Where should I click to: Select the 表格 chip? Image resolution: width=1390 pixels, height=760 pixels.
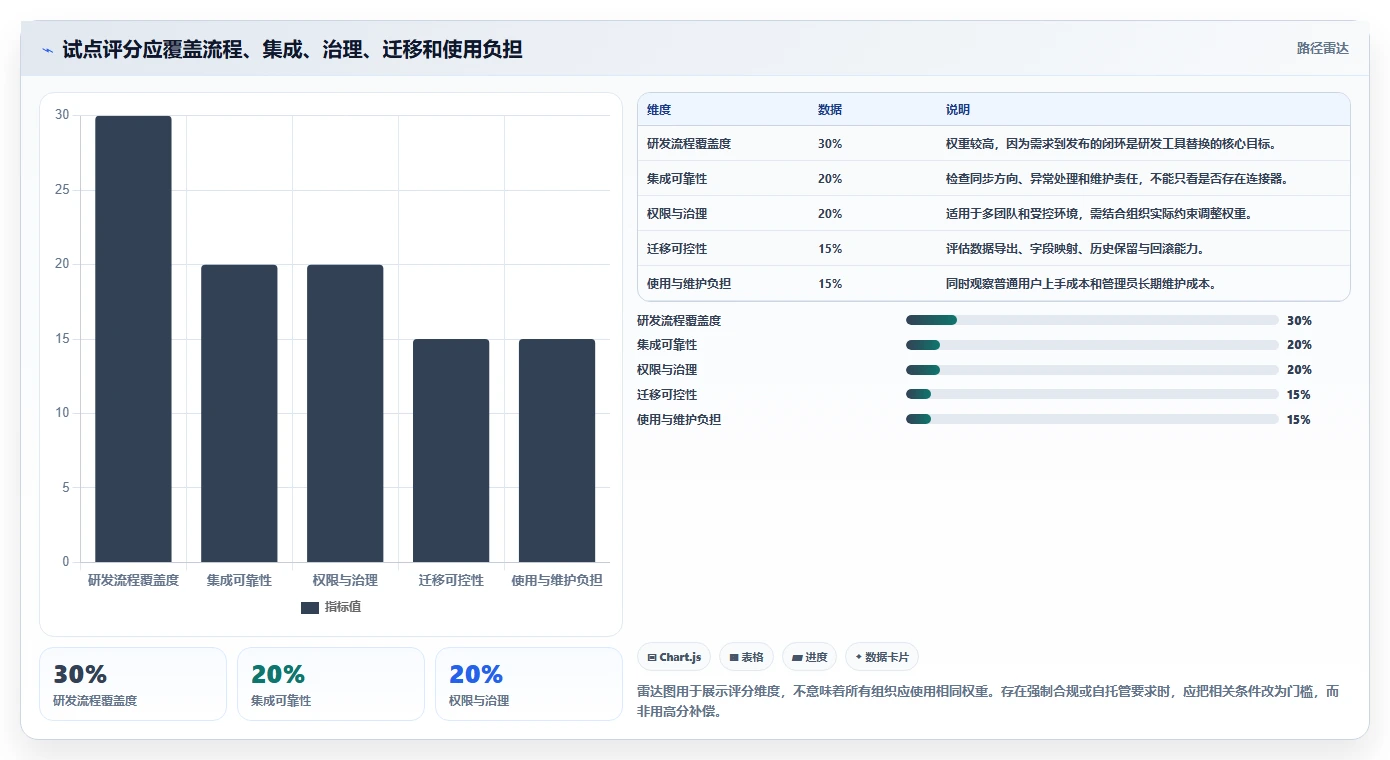746,657
